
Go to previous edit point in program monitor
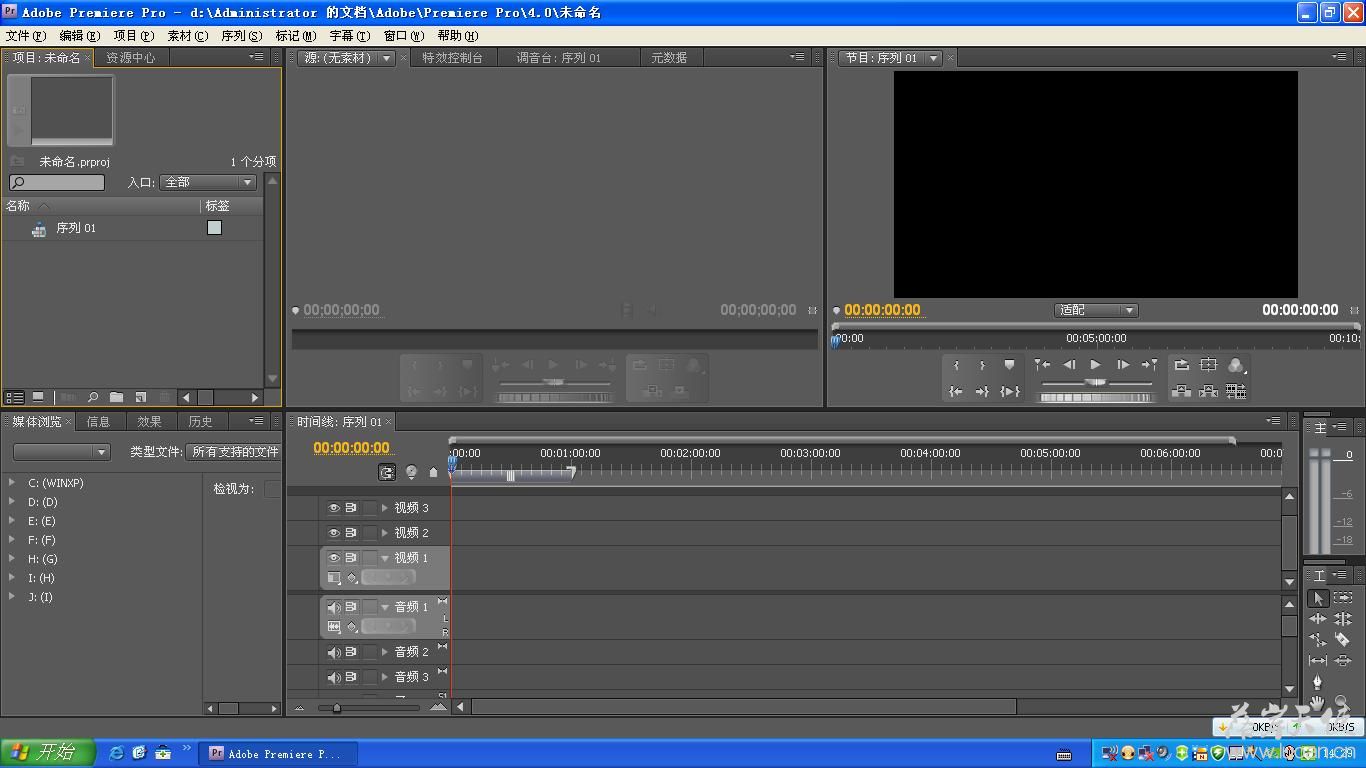tap(1042, 365)
